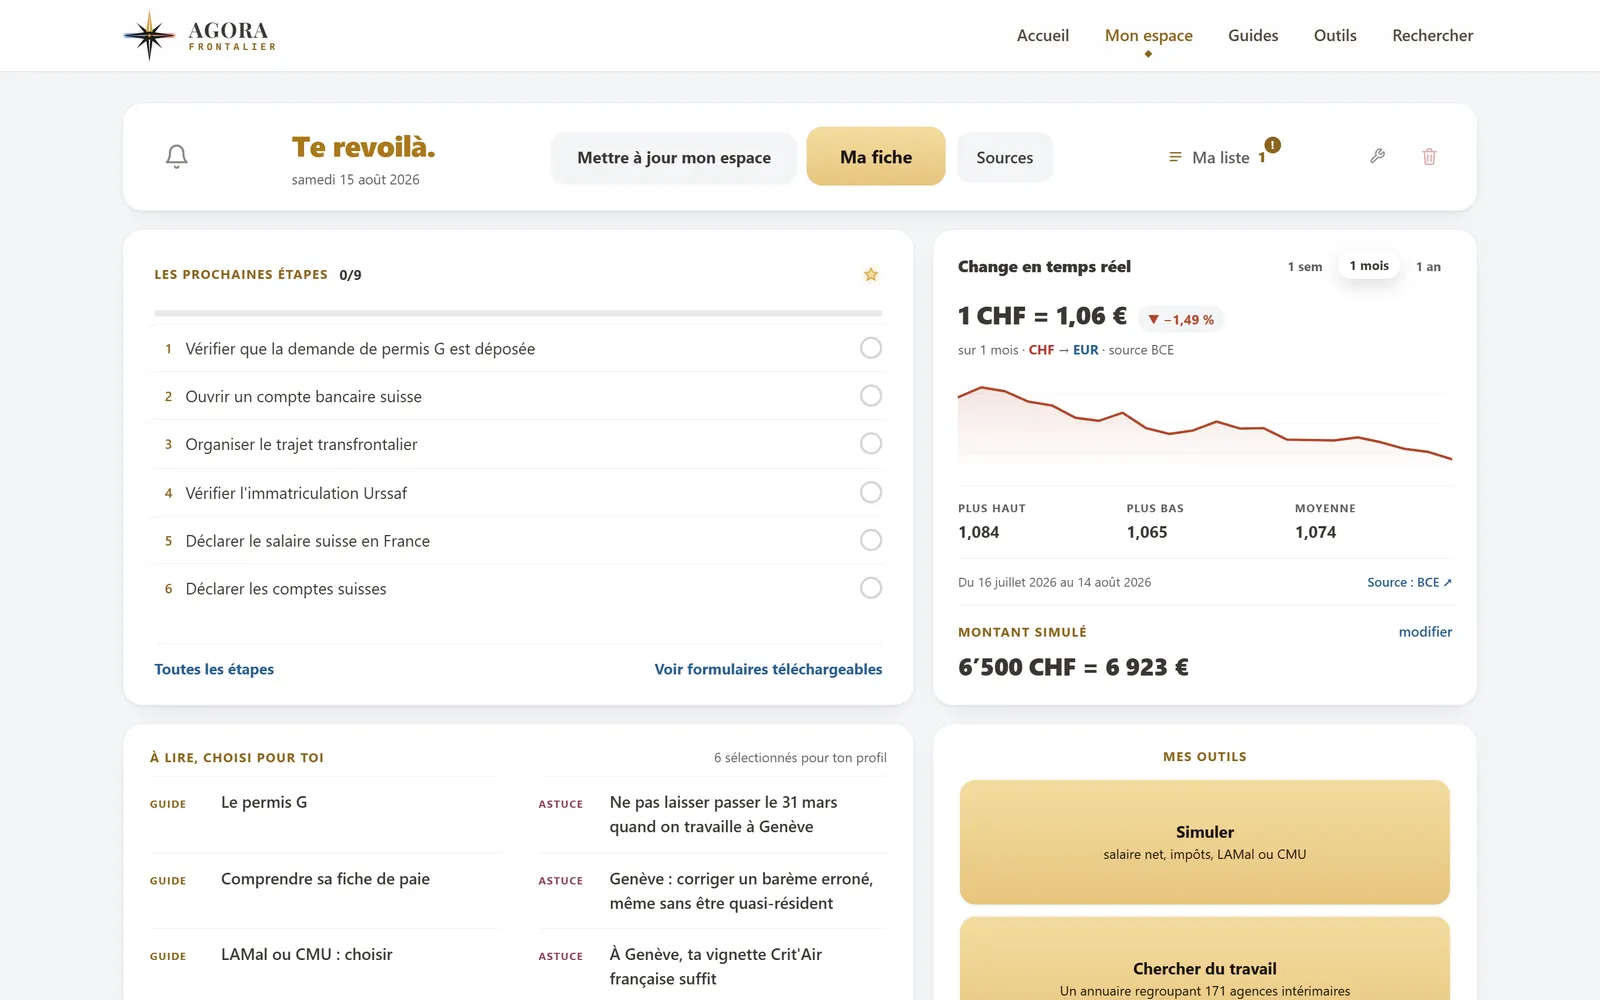This screenshot has width=1600, height=1000.
Task: Click the Ma fiche button
Action: pos(876,157)
